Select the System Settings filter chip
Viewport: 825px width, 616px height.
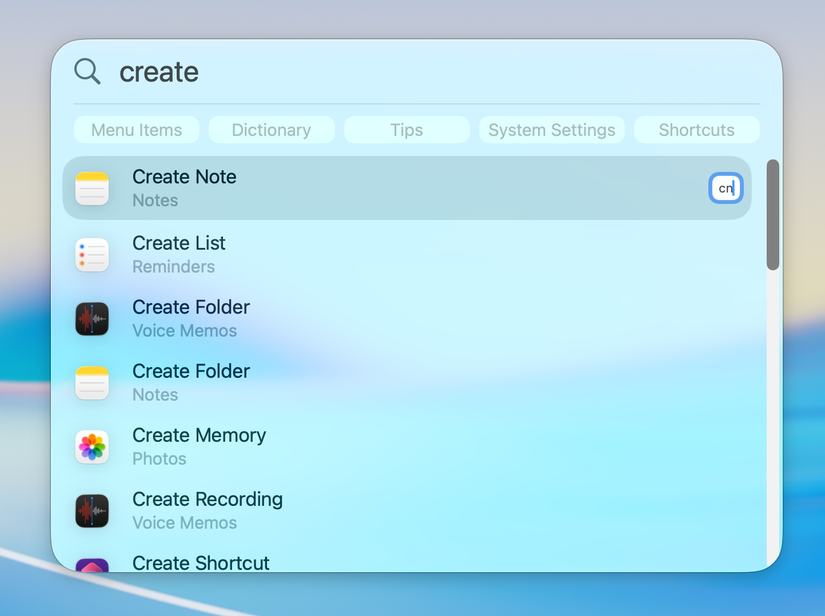(552, 130)
